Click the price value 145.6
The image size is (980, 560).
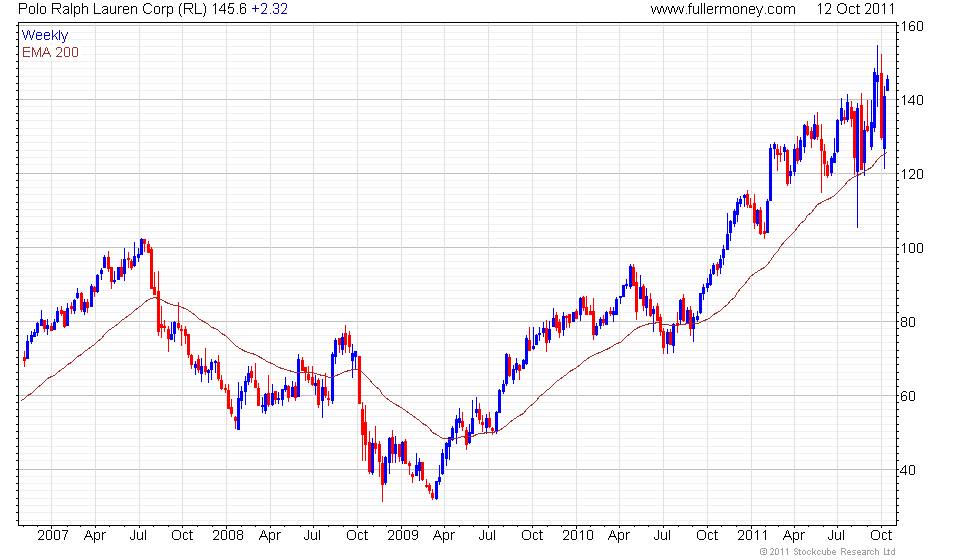[229, 9]
